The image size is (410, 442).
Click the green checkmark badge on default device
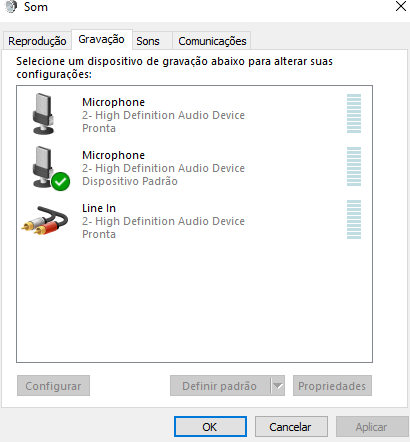click(x=61, y=182)
